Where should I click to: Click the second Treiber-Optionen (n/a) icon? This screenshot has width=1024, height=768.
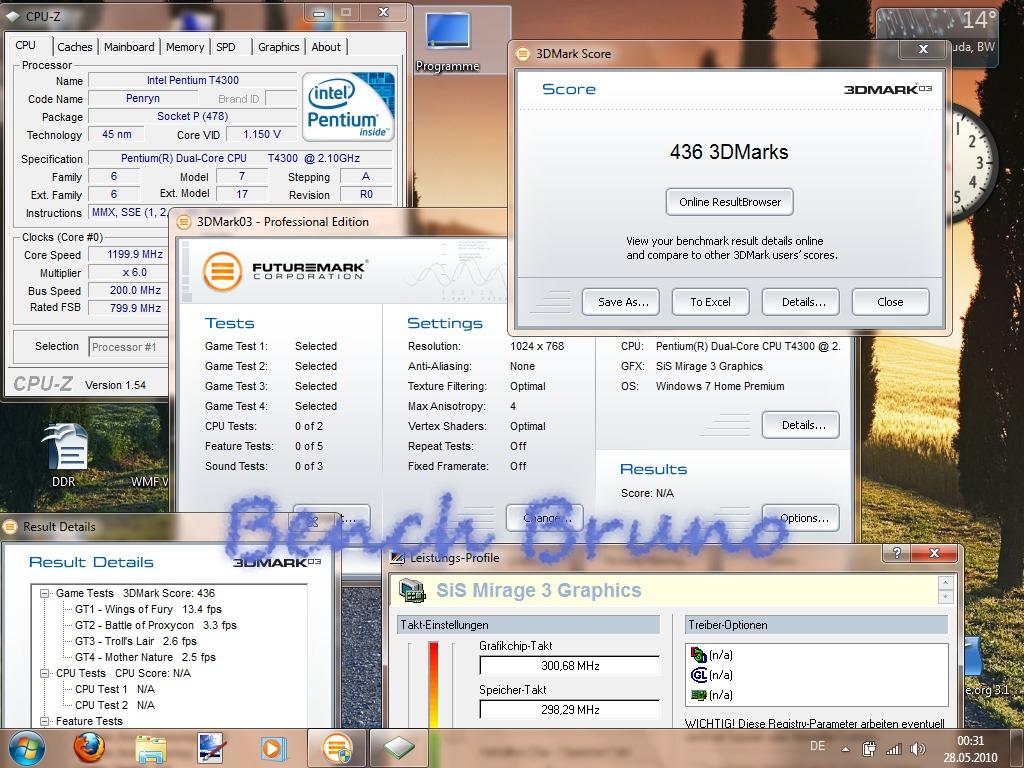click(x=699, y=675)
